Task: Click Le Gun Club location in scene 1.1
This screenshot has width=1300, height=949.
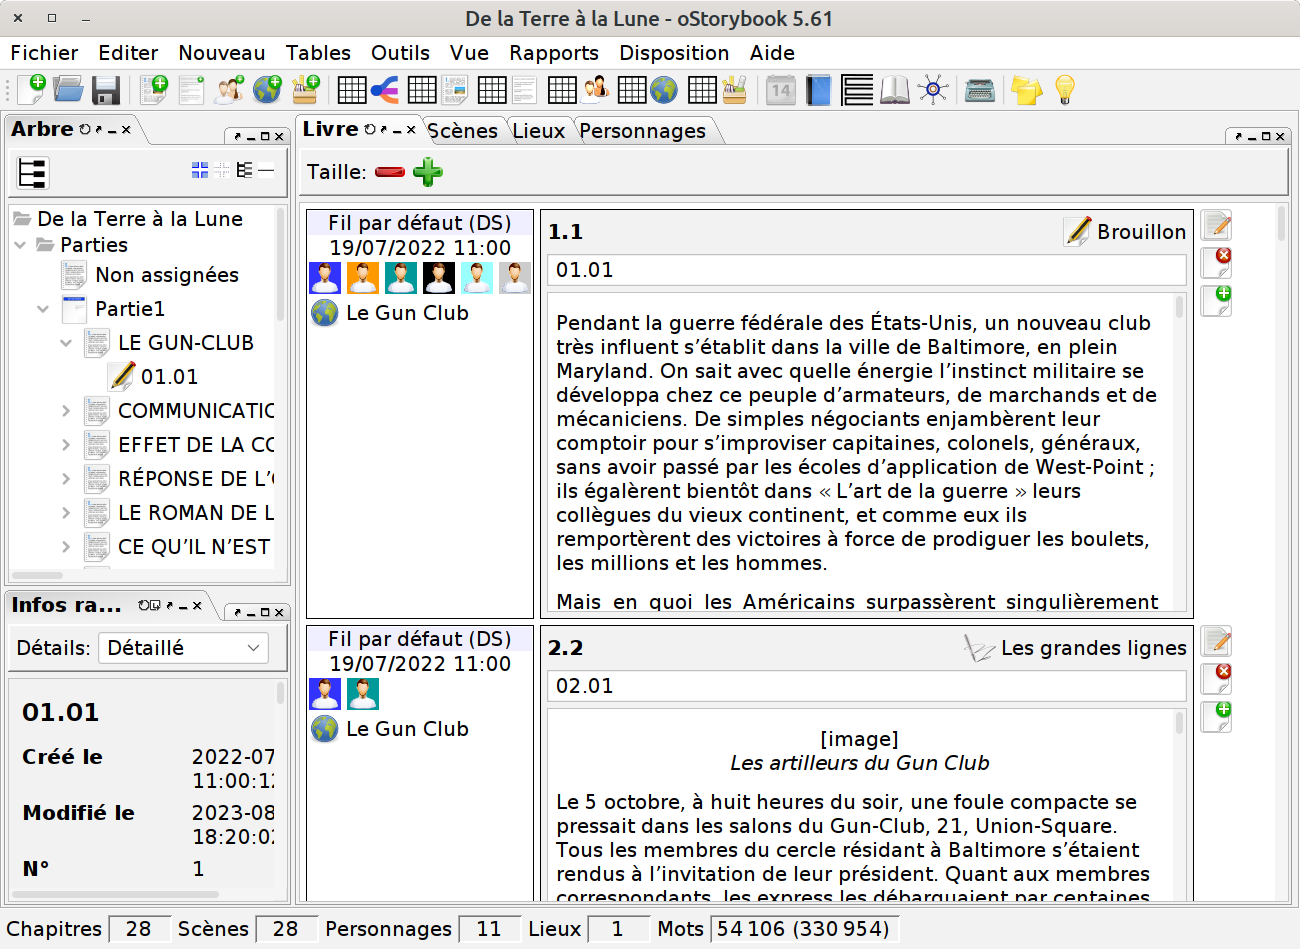Action: coord(390,313)
